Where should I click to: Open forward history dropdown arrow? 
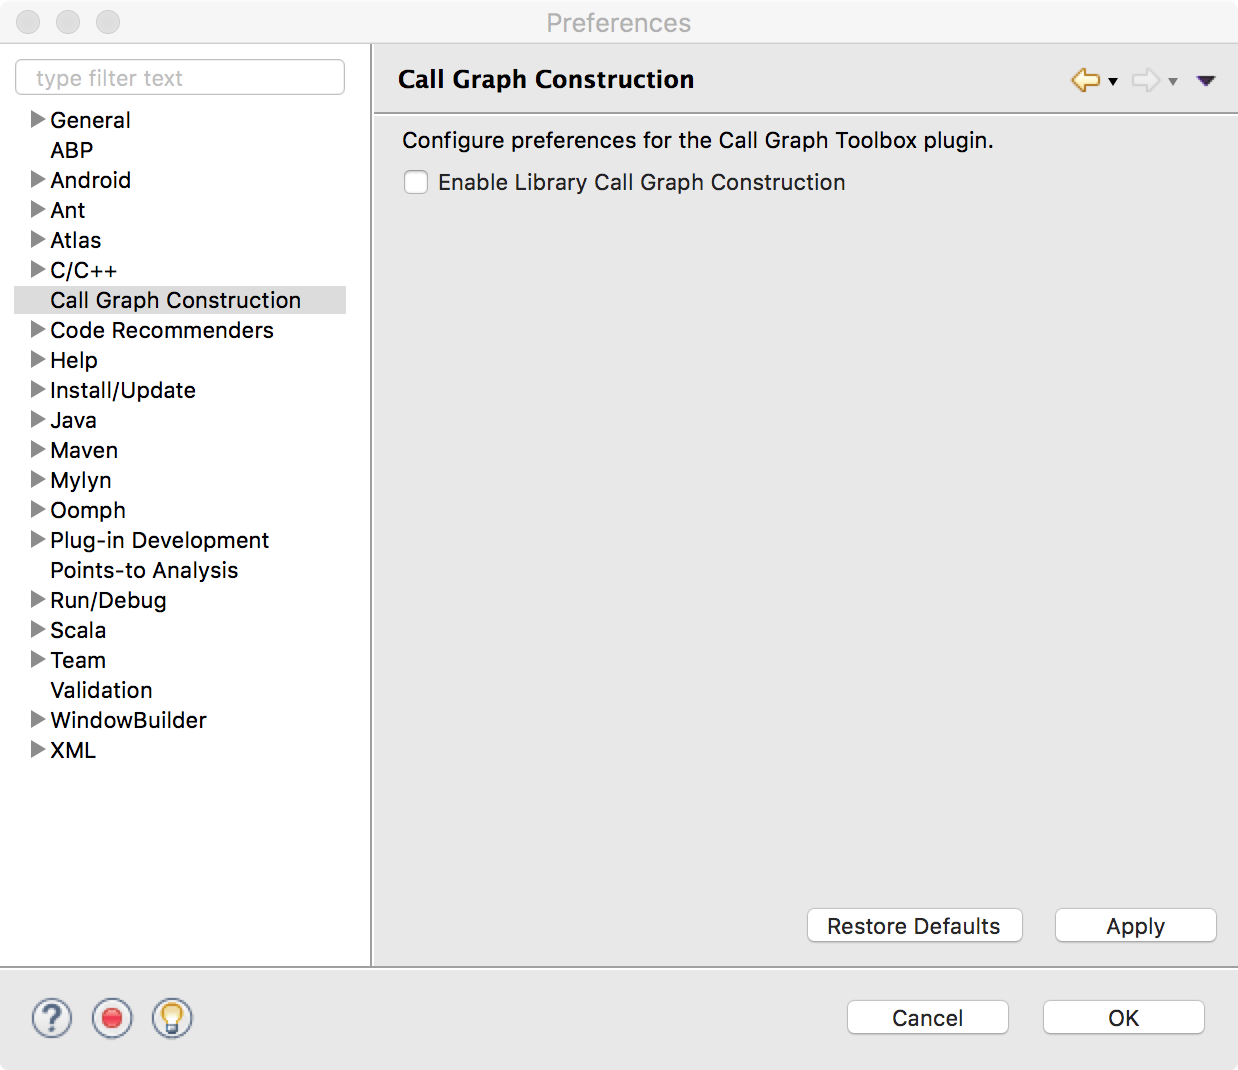click(1173, 82)
